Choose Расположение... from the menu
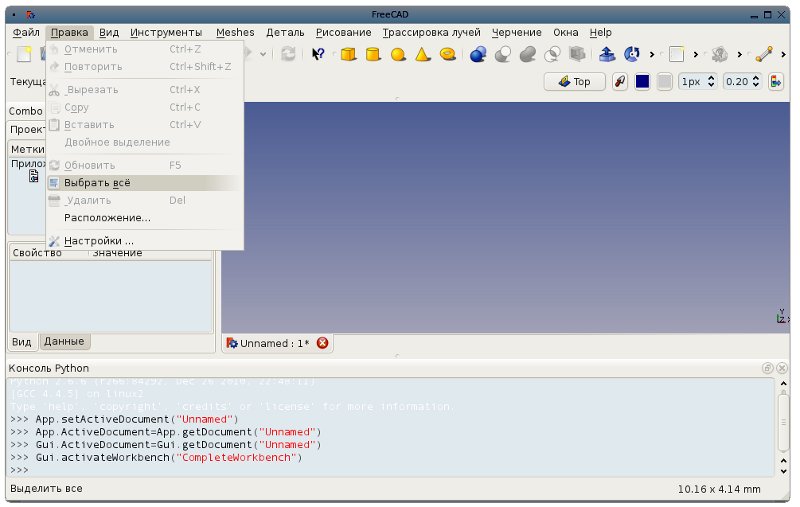The image size is (800, 507). (143, 218)
